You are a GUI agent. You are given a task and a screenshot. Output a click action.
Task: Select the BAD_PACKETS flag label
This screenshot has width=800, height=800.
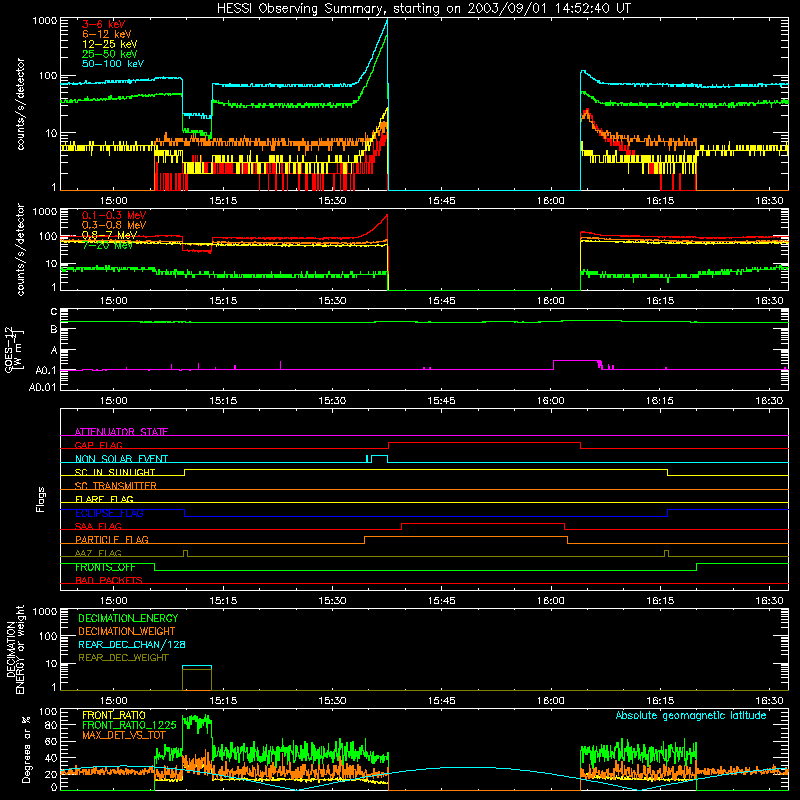coord(109,580)
